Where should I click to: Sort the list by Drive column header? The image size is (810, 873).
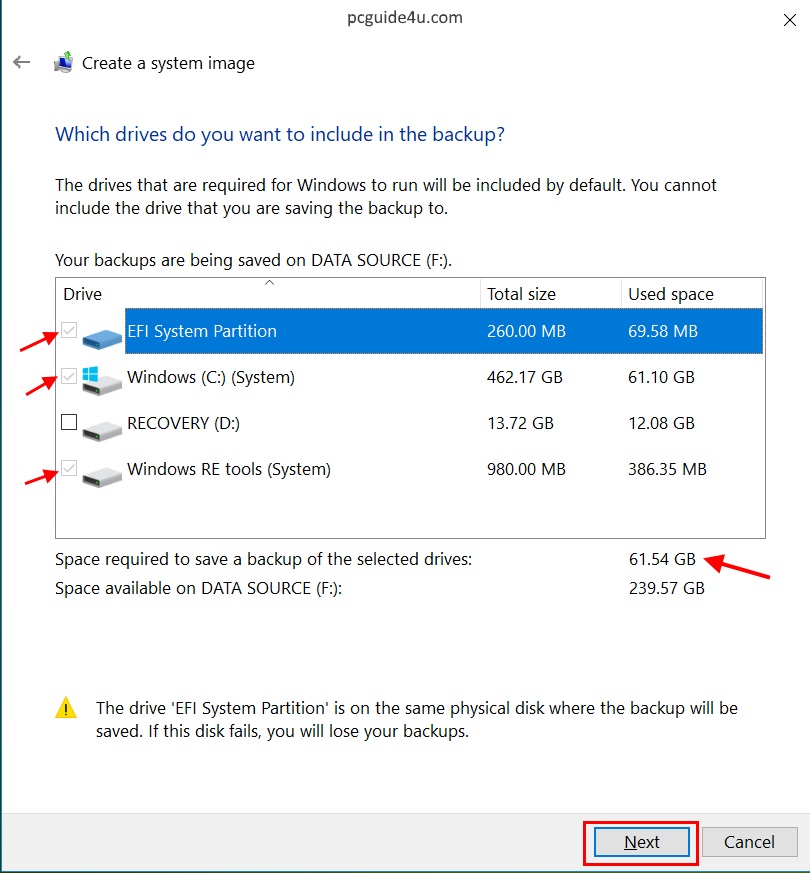click(x=83, y=294)
